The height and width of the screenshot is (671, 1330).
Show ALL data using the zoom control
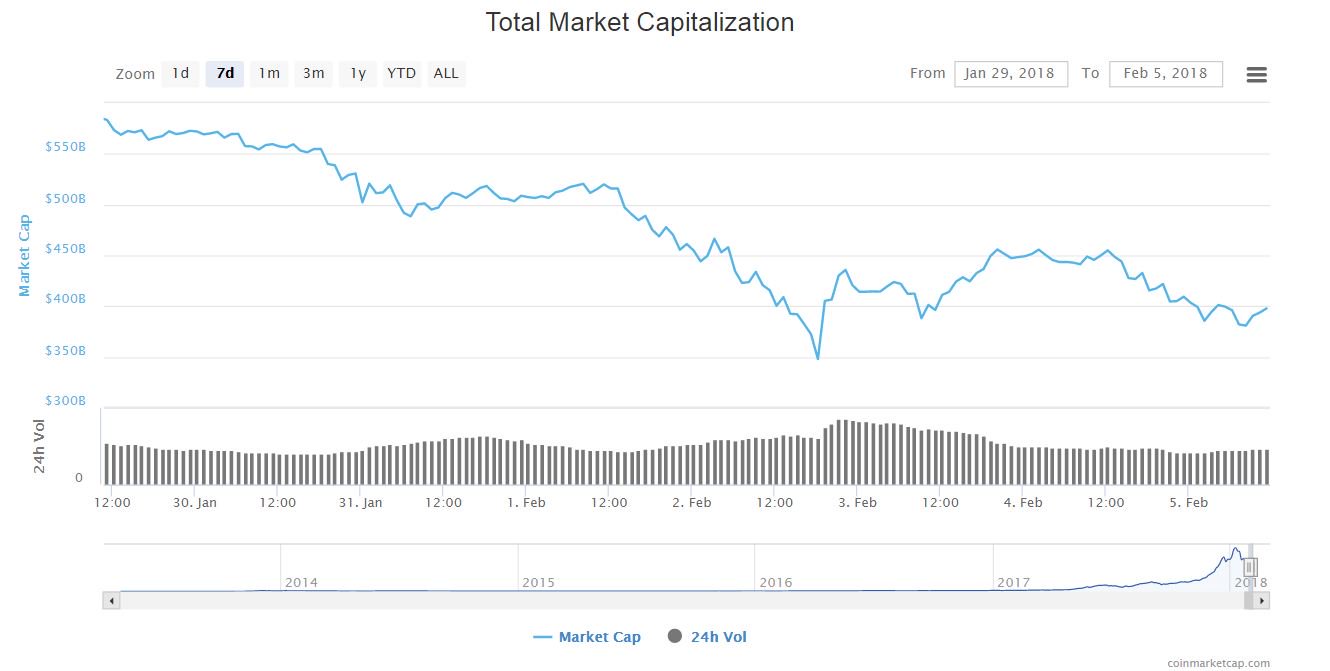(x=445, y=73)
